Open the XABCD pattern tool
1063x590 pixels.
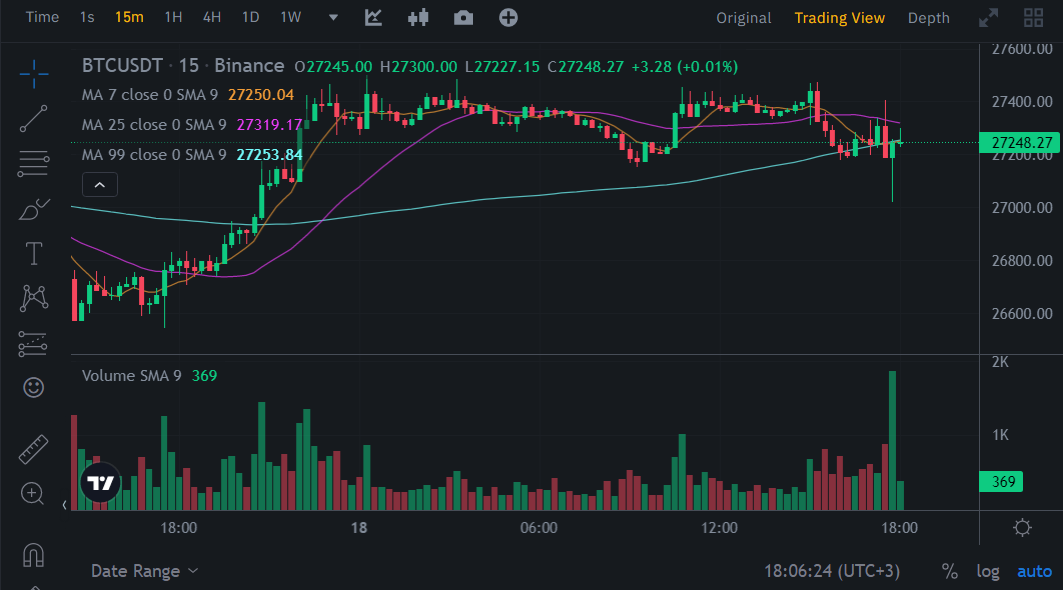tap(33, 298)
